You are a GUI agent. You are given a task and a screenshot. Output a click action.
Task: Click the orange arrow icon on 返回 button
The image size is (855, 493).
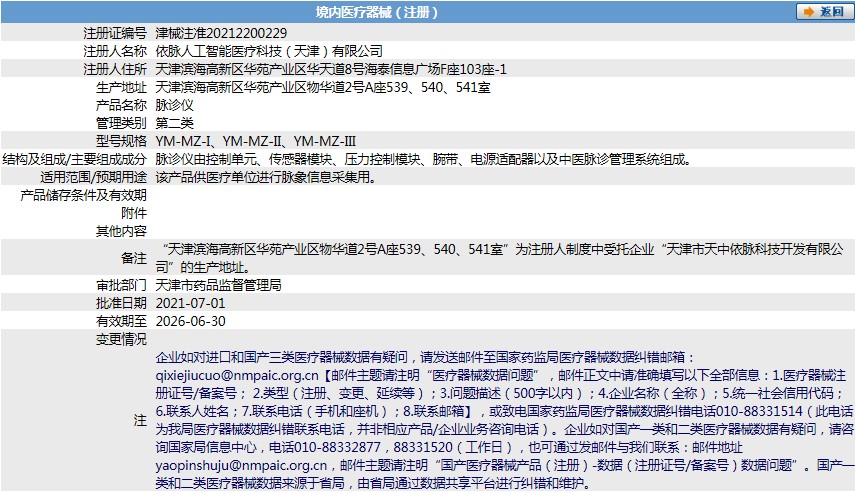tap(809, 11)
